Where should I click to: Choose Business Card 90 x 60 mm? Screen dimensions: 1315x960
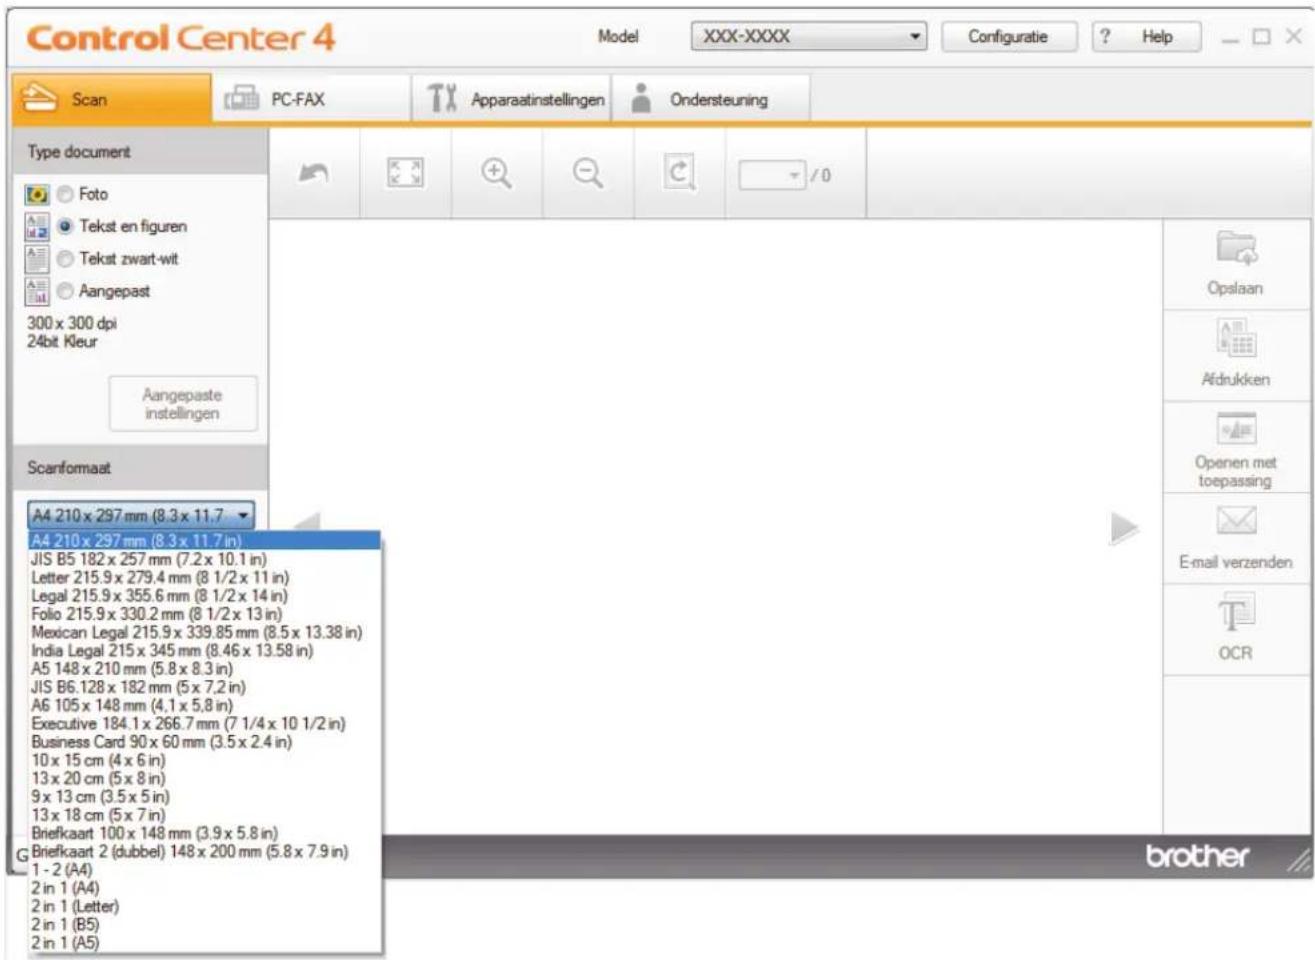[205, 742]
